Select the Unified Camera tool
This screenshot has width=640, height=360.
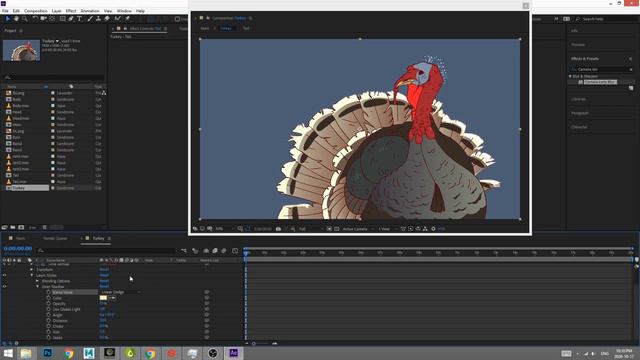coord(43,19)
